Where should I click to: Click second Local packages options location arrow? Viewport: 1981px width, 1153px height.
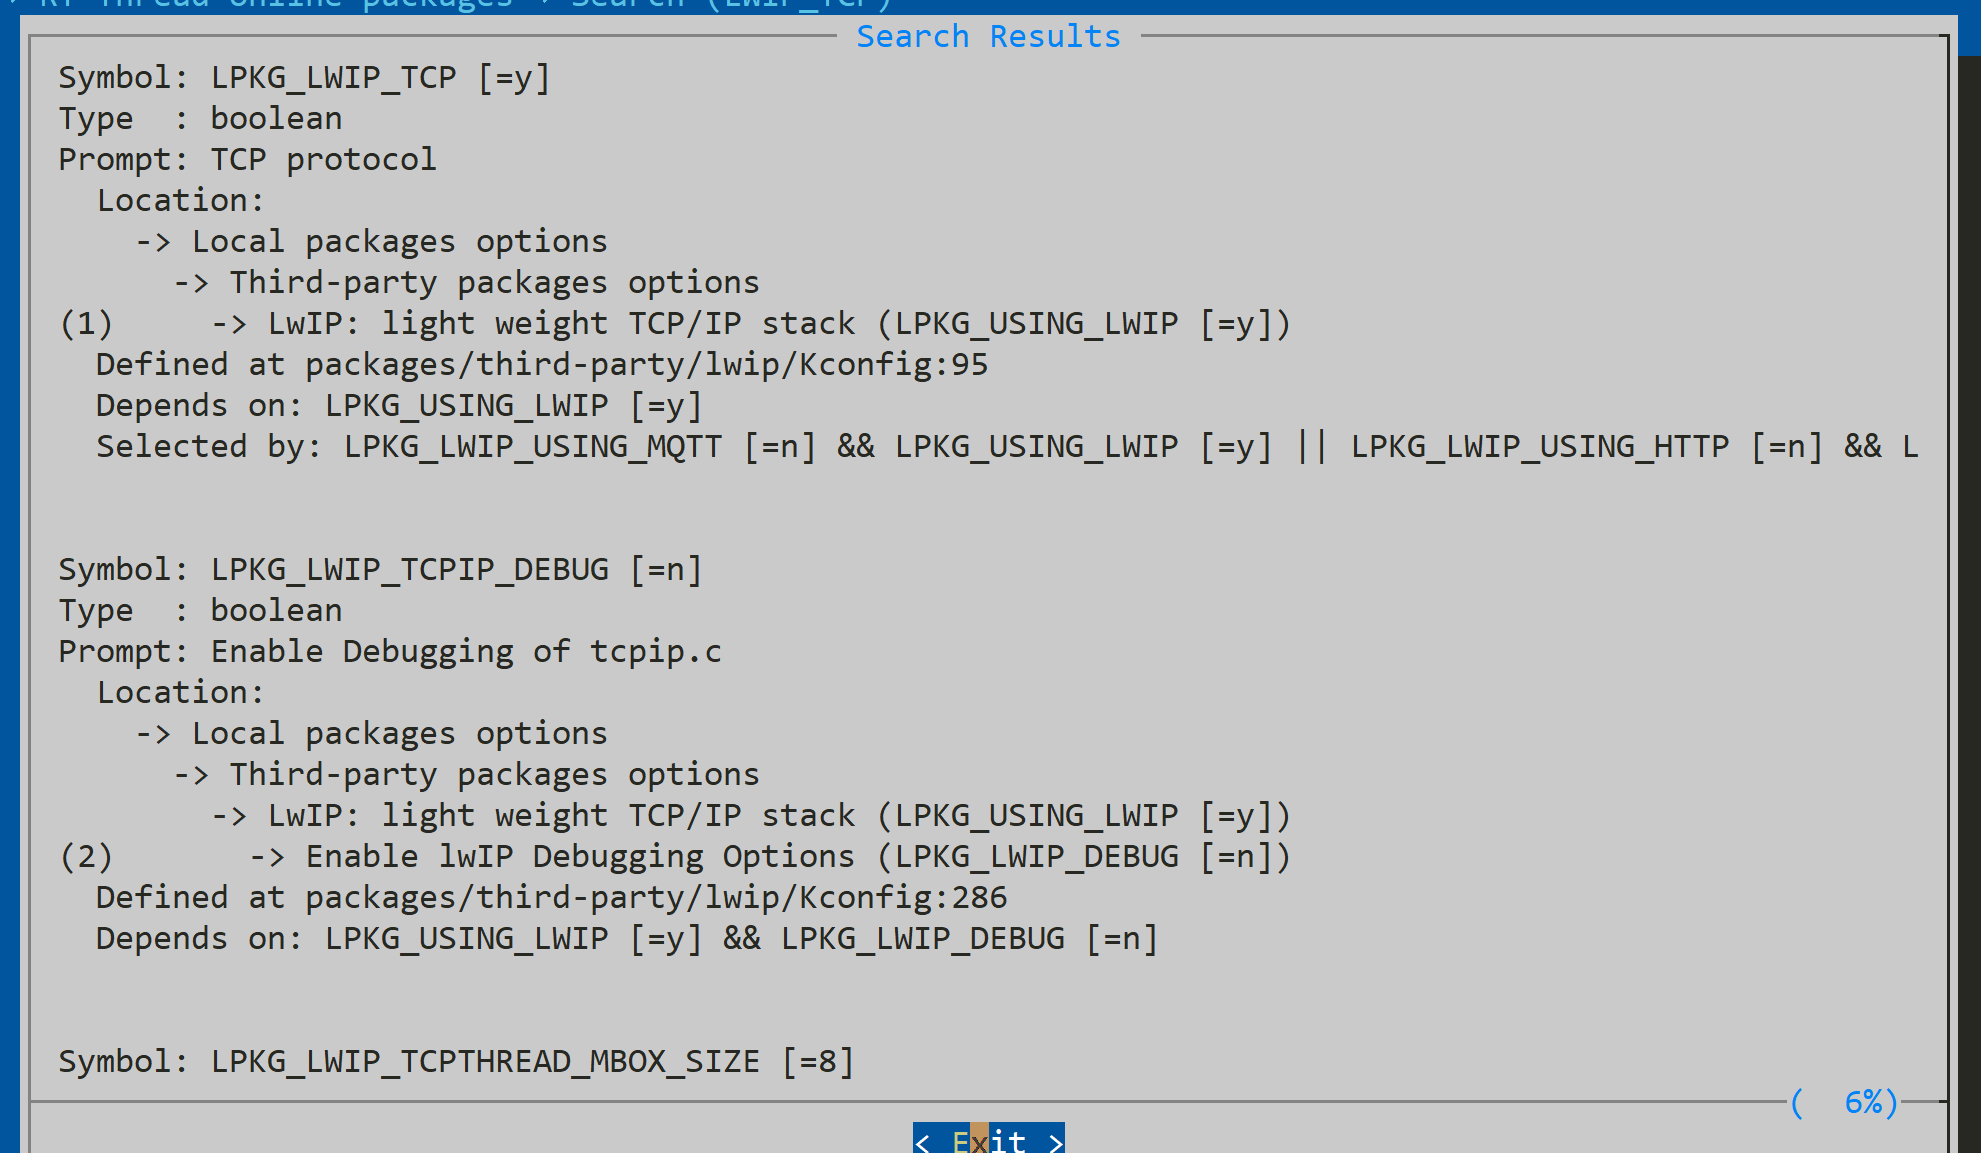coord(153,734)
